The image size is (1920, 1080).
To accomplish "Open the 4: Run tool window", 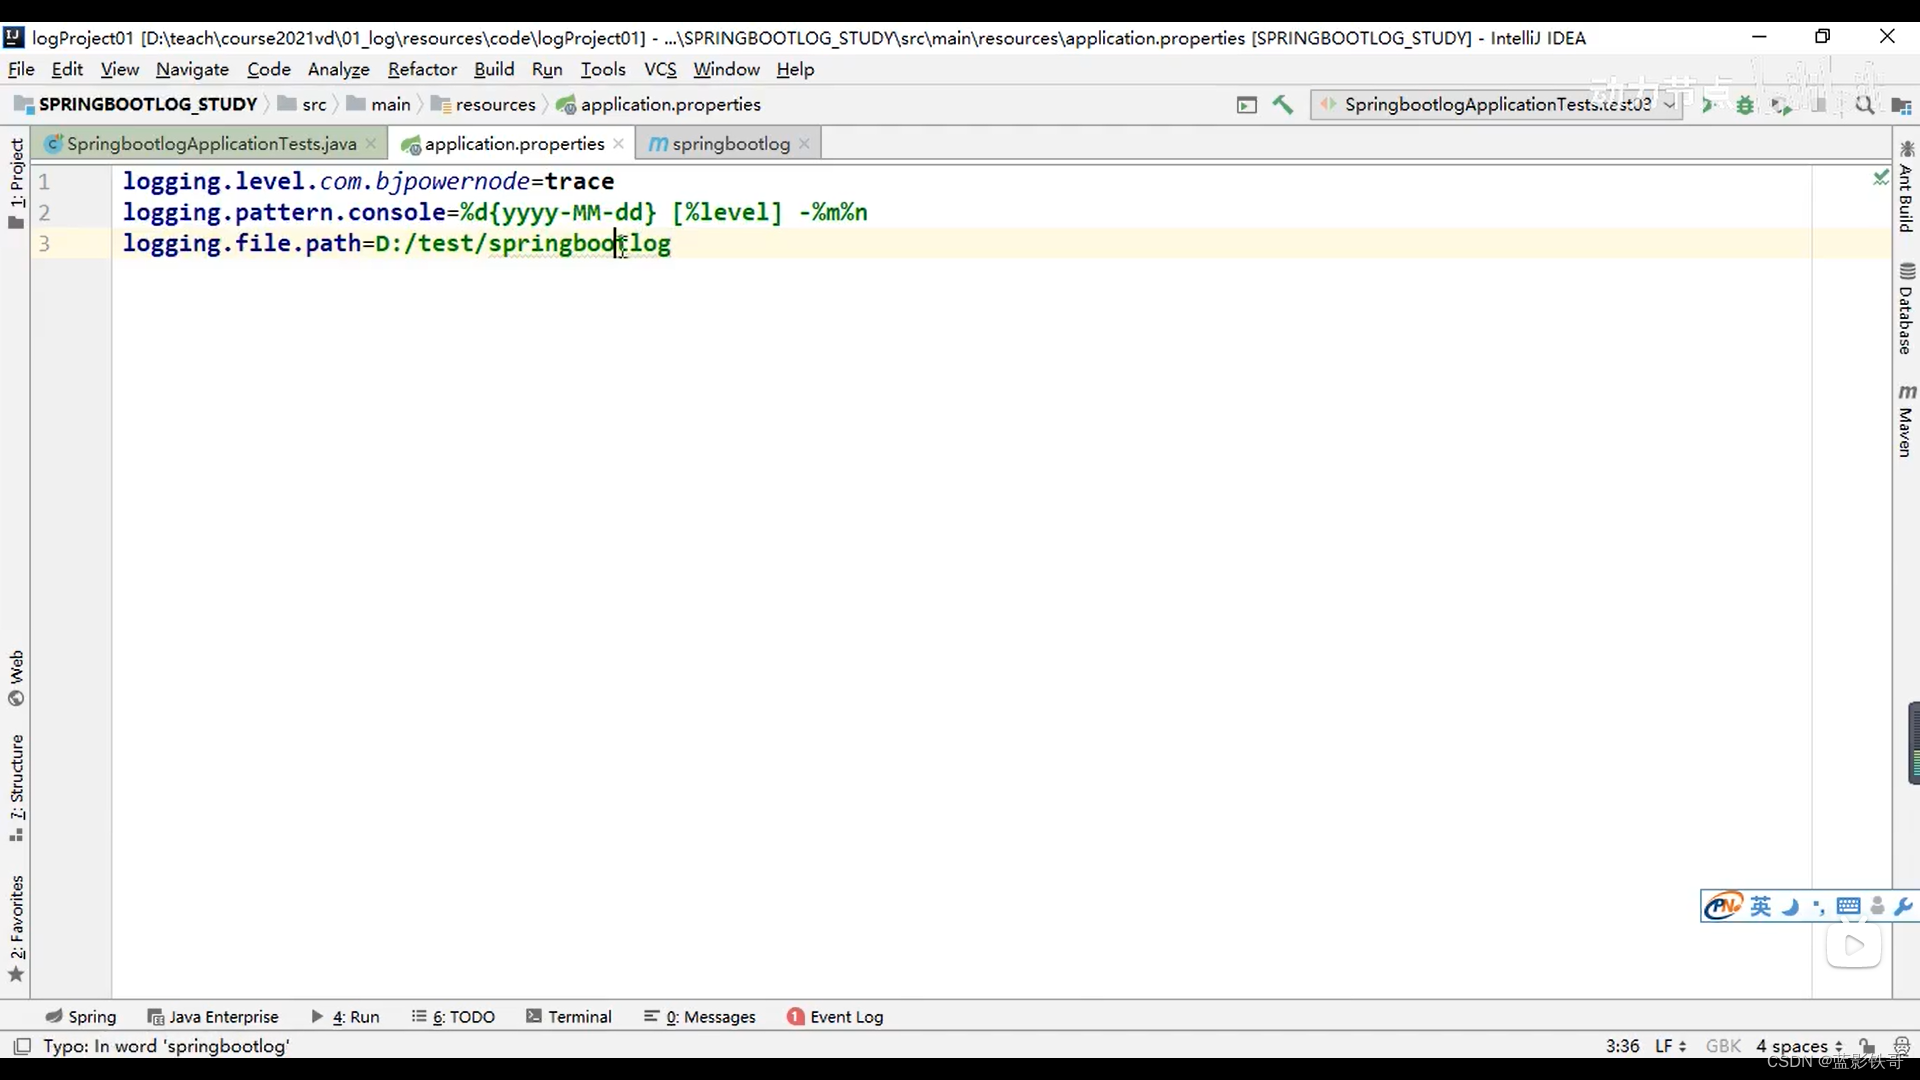I will [x=345, y=1016].
